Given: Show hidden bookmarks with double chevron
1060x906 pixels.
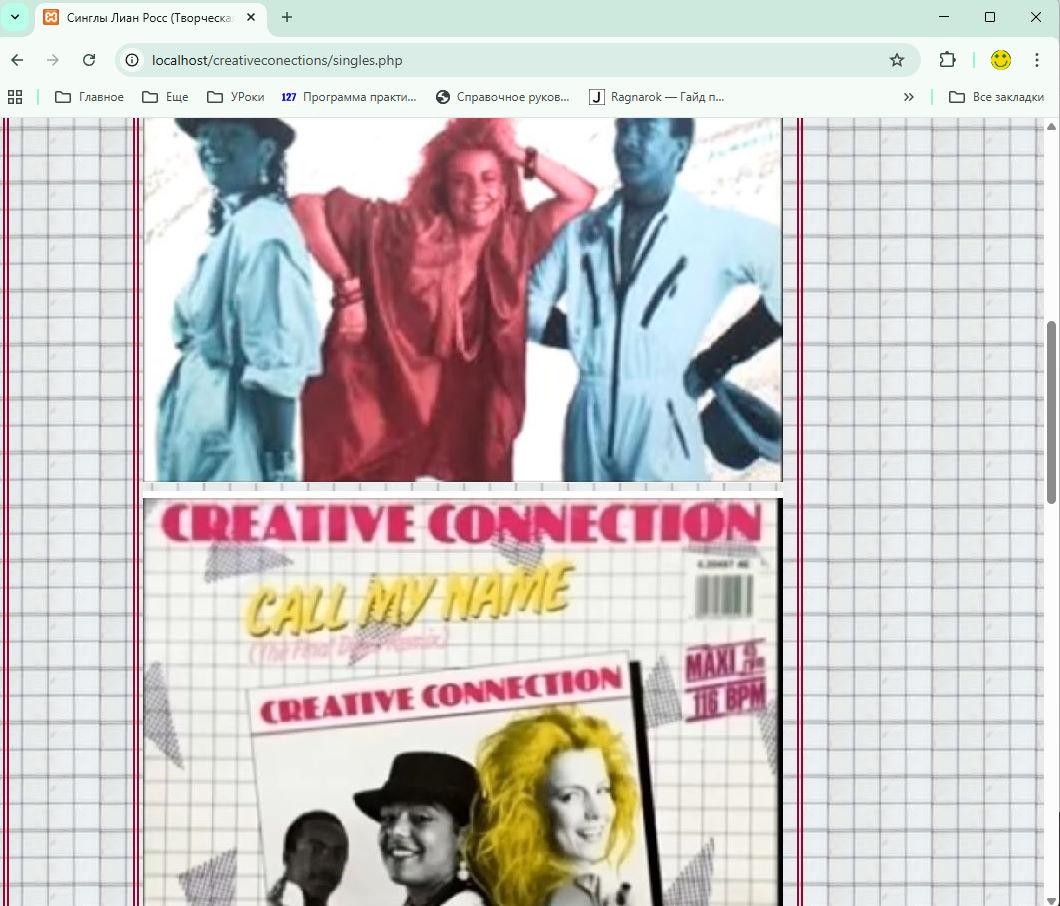Looking at the screenshot, I should tap(909, 97).
